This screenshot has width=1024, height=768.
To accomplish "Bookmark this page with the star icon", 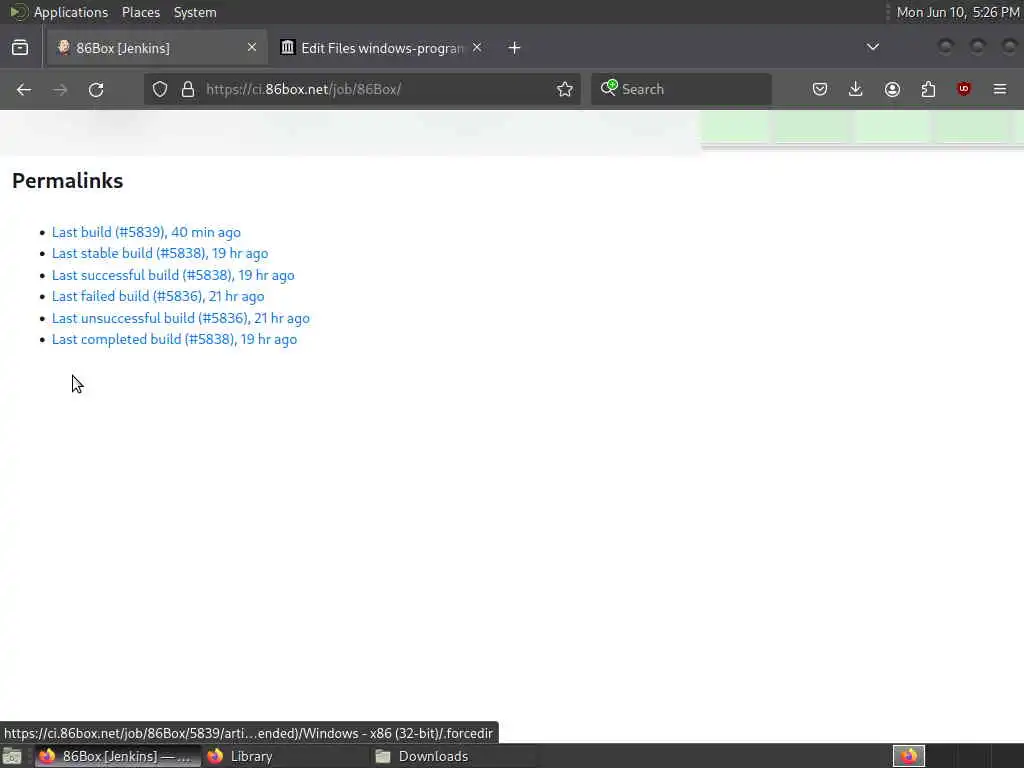I will tap(565, 89).
